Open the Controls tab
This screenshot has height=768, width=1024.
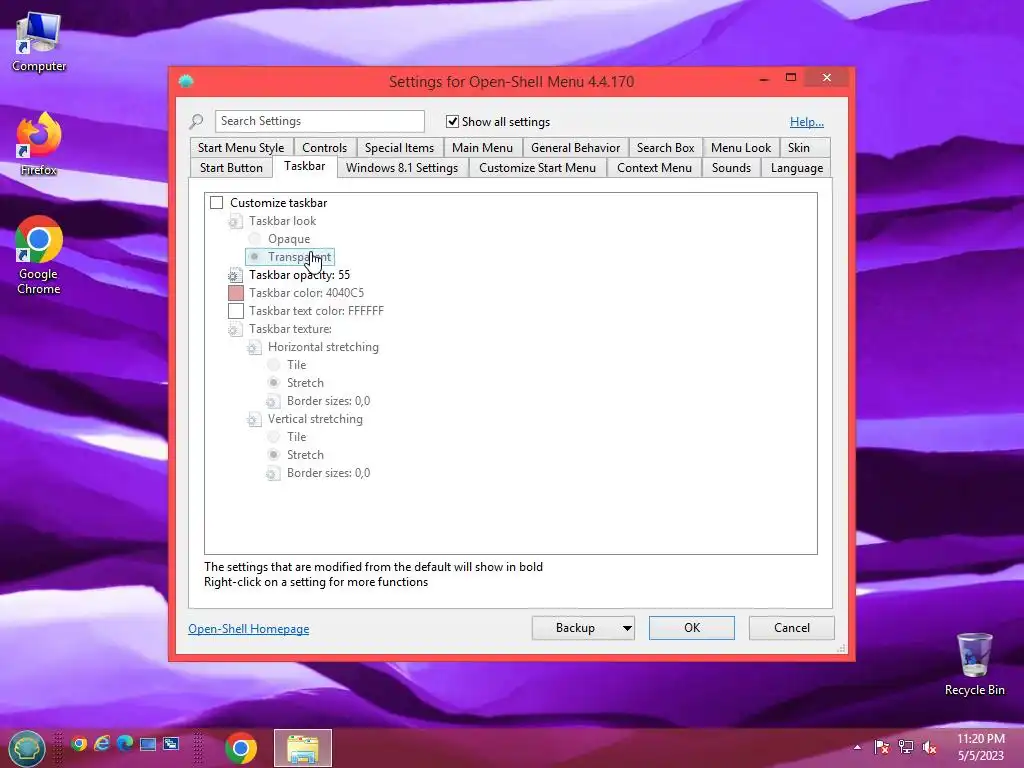[x=325, y=148]
